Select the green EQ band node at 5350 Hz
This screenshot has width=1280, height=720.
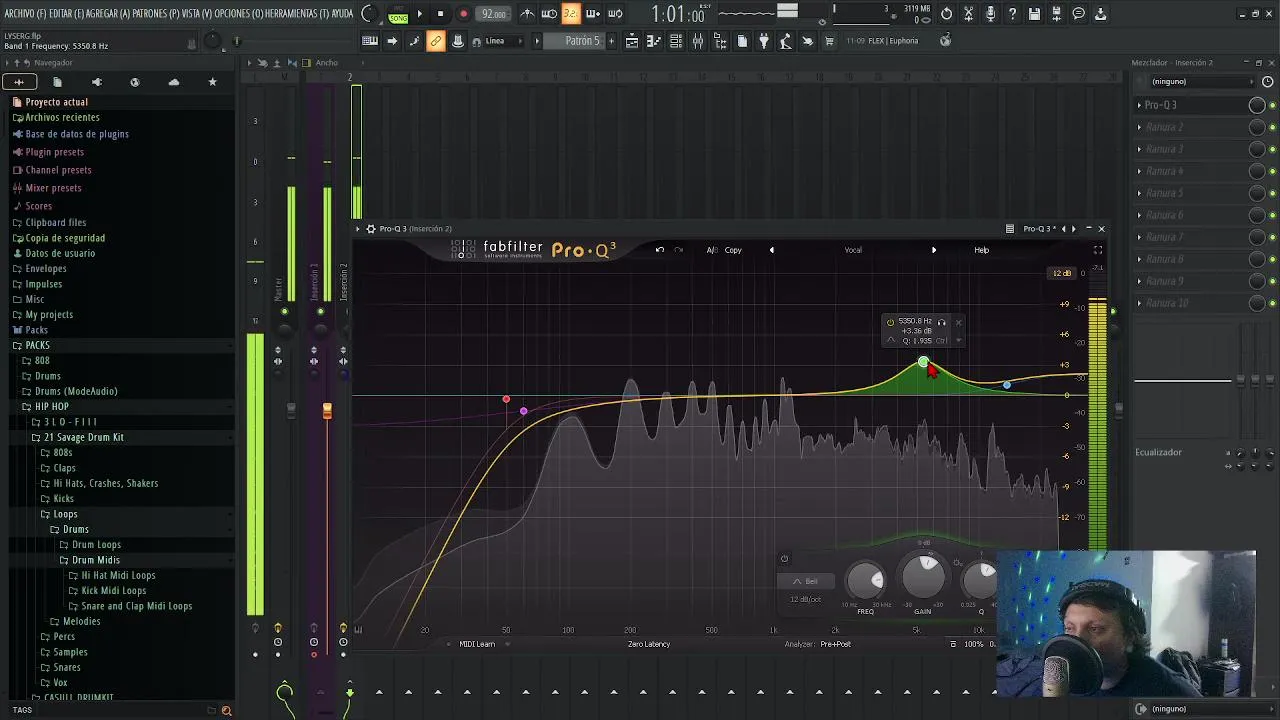tap(923, 361)
